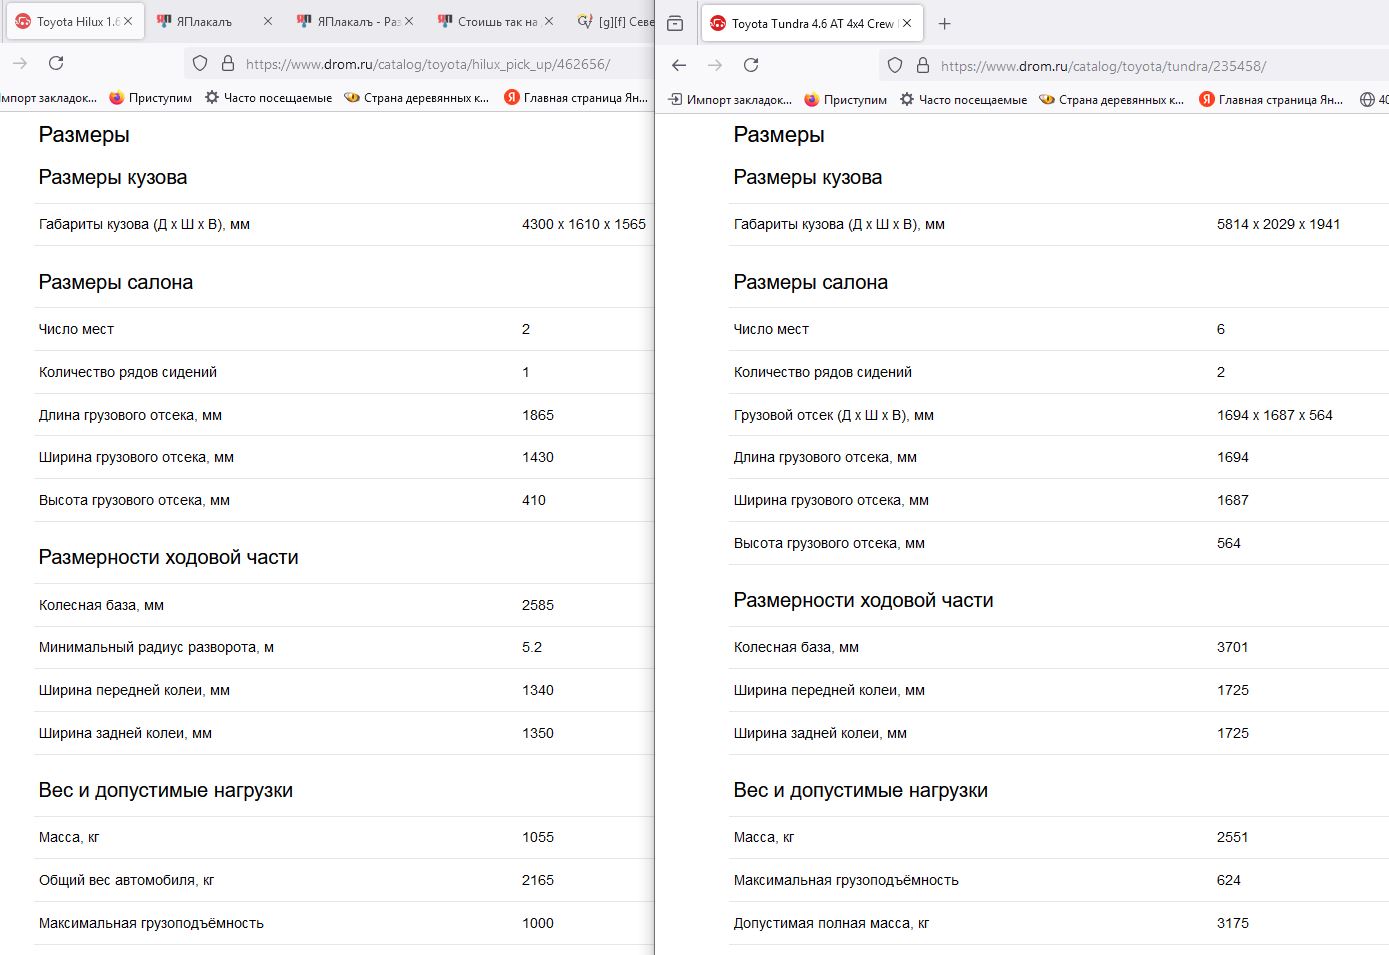Screen dimensions: 1389x955
Task: Close the 'Стоишь так на' tab
Action: [549, 21]
